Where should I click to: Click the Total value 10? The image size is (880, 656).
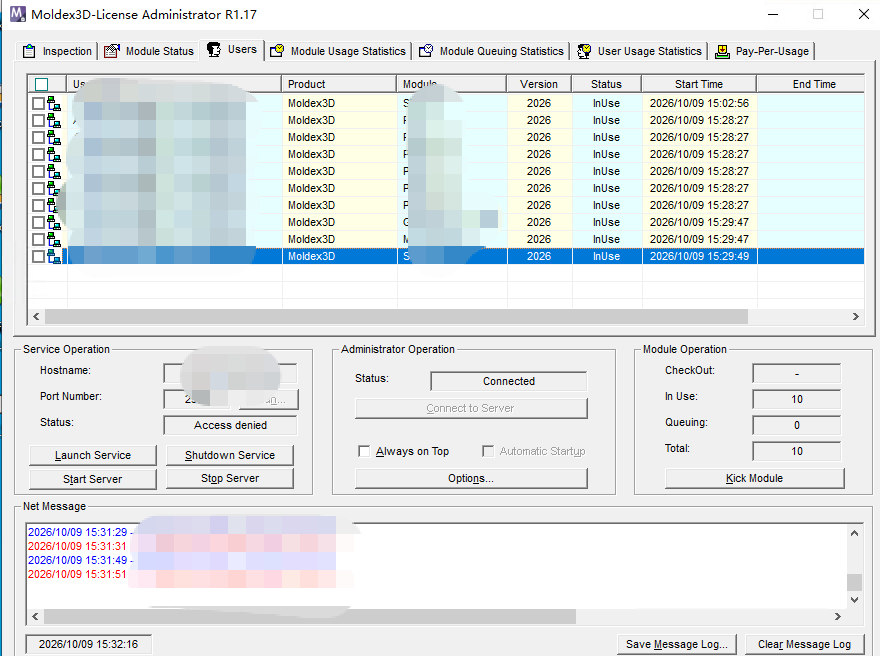797,451
